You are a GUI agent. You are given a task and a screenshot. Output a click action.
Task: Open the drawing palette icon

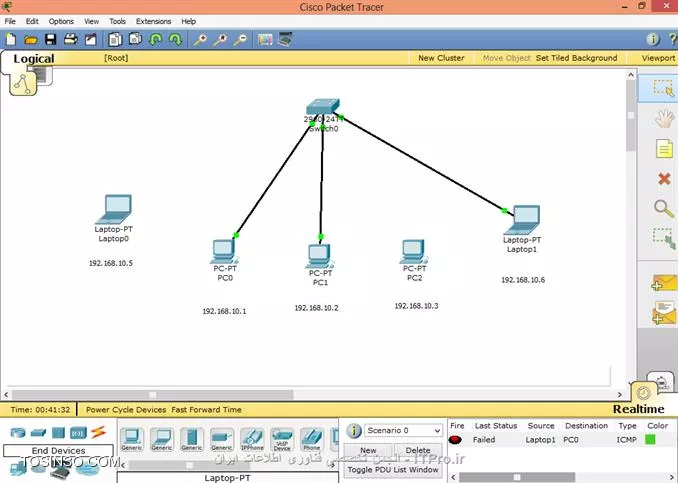(x=265, y=40)
